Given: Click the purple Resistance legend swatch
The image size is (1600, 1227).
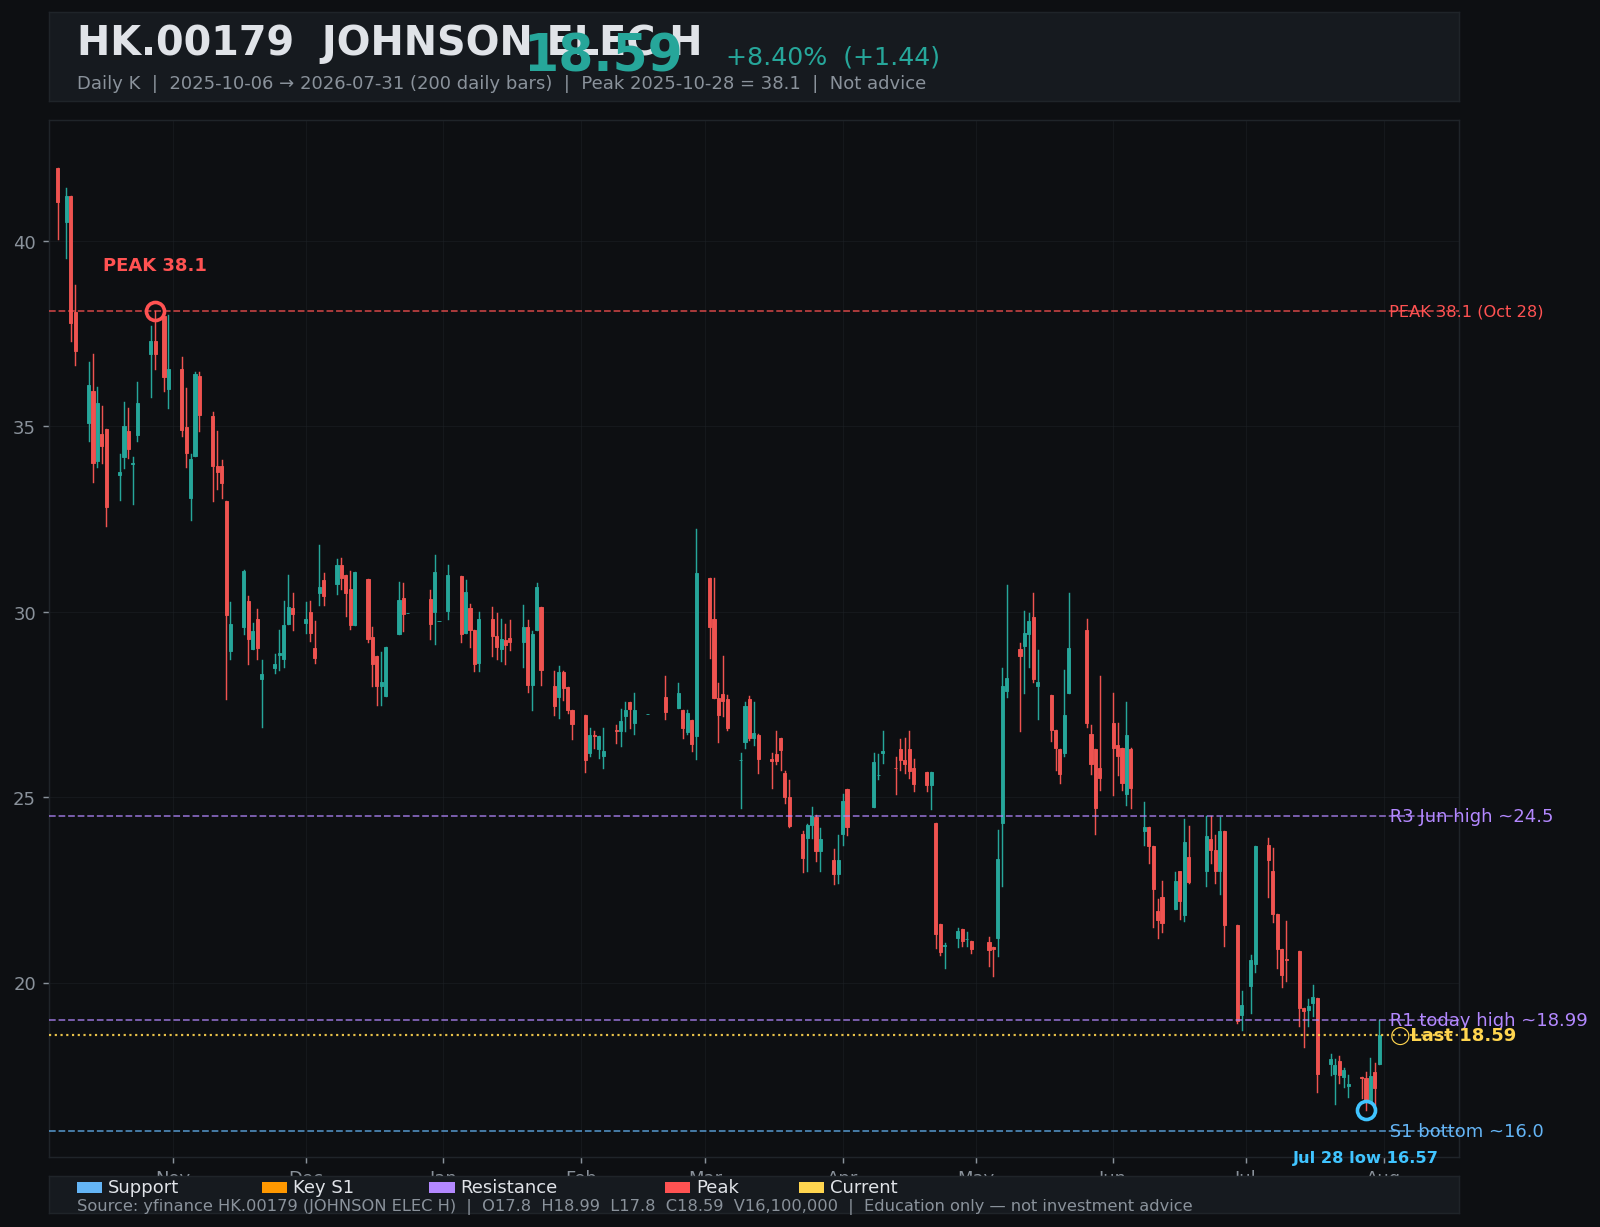Looking at the screenshot, I should coord(442,1187).
